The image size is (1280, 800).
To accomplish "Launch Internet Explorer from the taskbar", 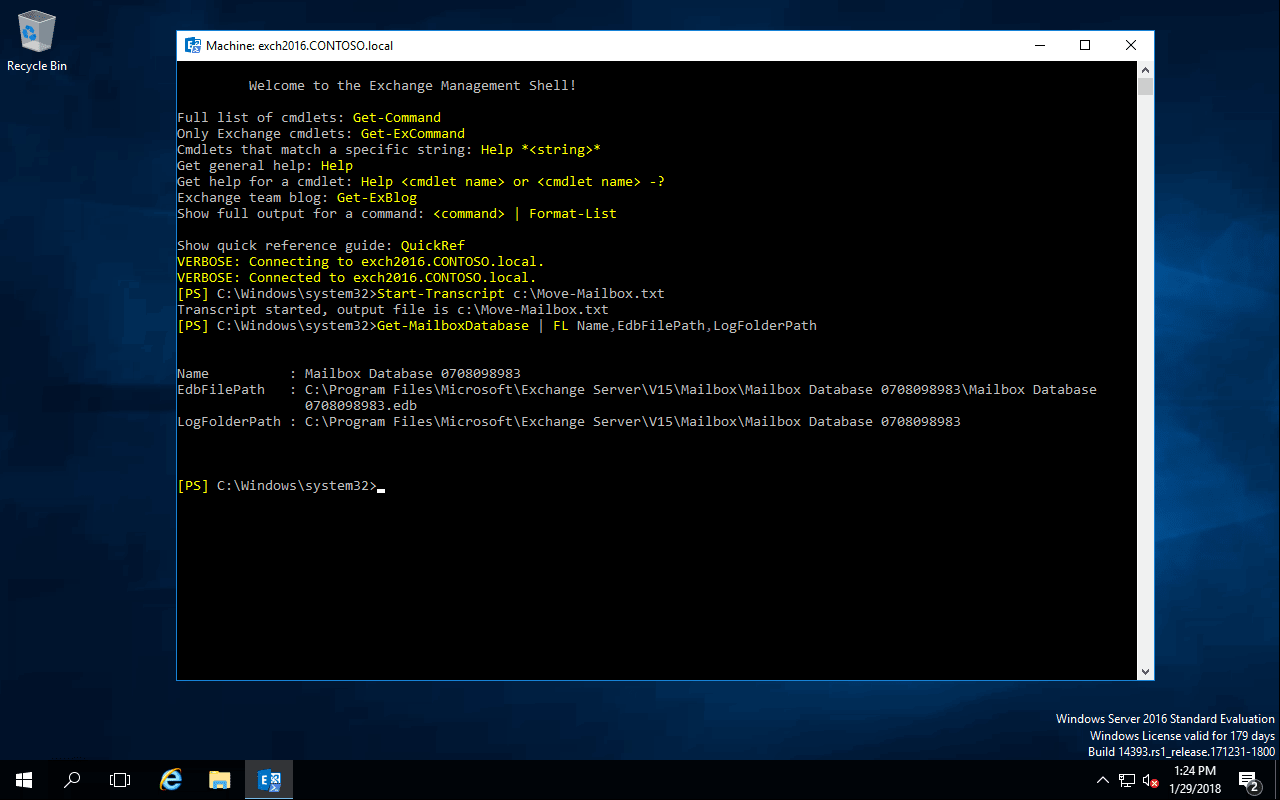I will [171, 780].
